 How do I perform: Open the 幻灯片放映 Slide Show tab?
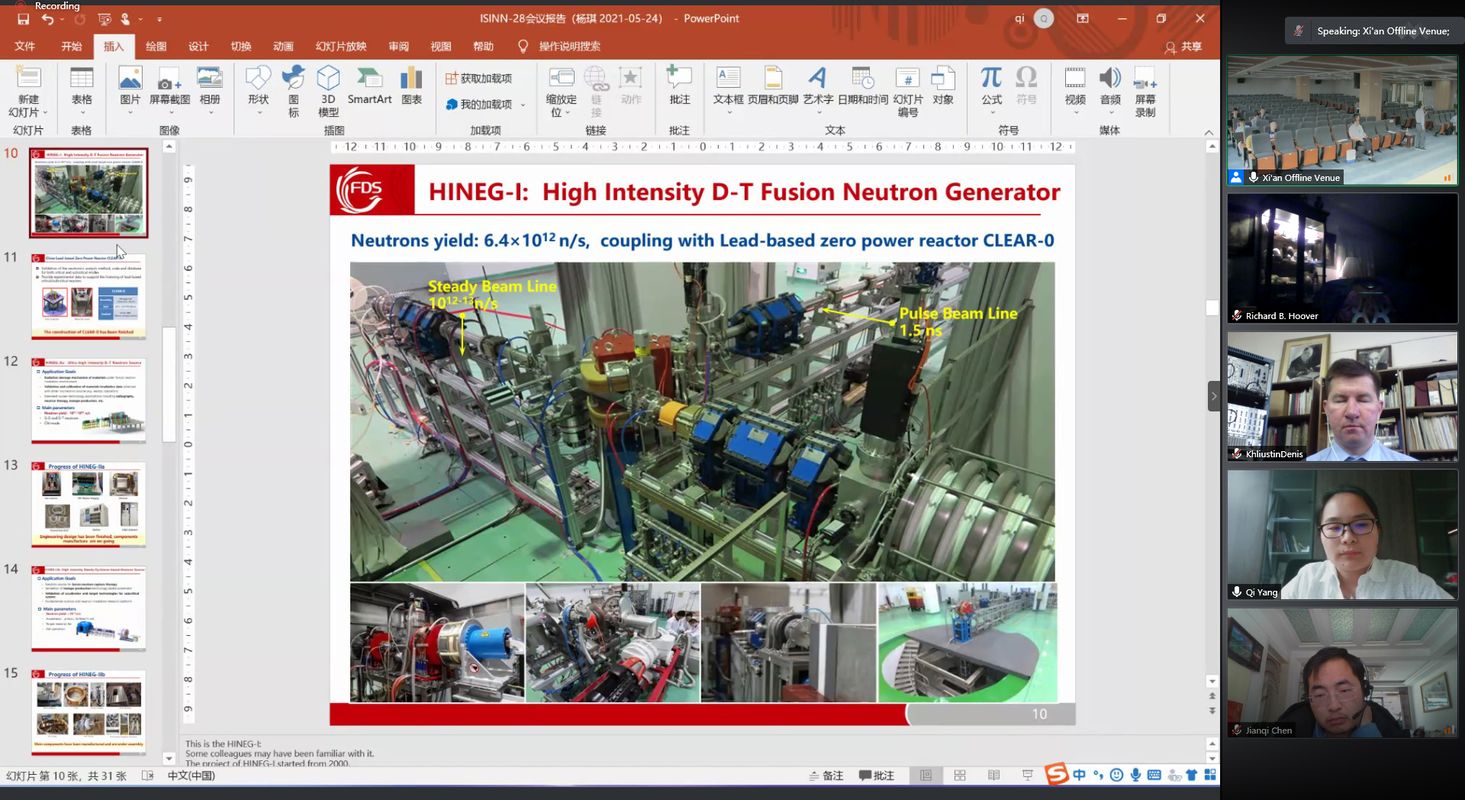340,46
